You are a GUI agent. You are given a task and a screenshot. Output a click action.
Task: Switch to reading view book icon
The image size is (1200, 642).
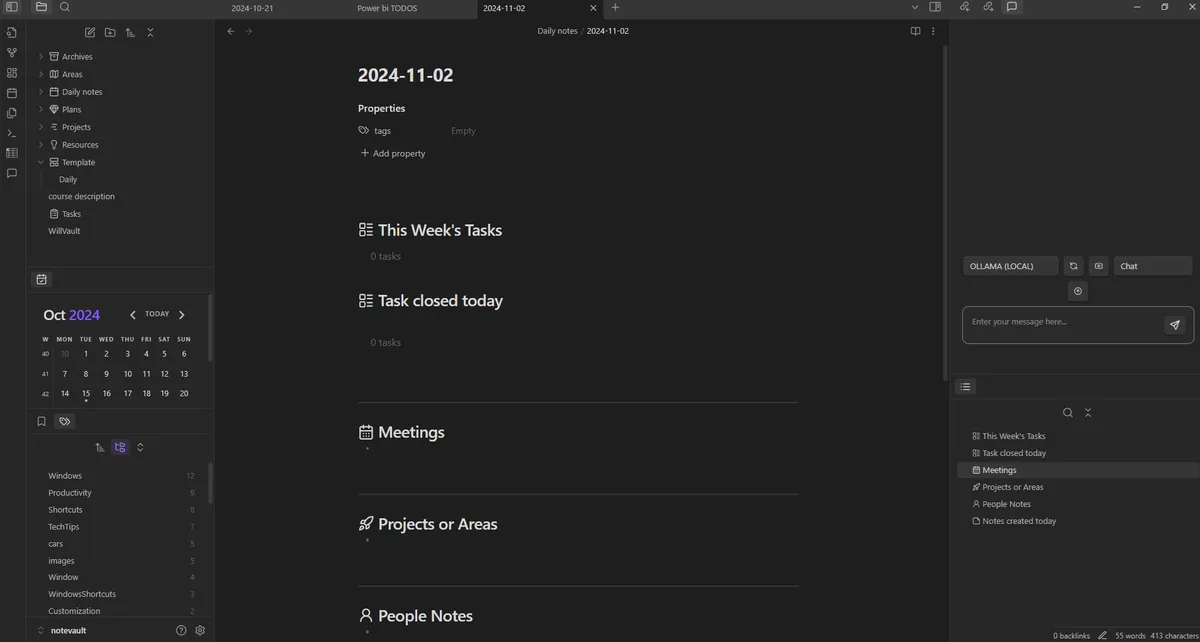(915, 31)
